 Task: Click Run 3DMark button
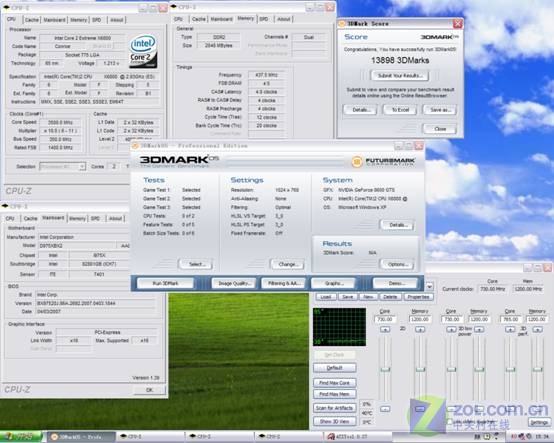(165, 283)
